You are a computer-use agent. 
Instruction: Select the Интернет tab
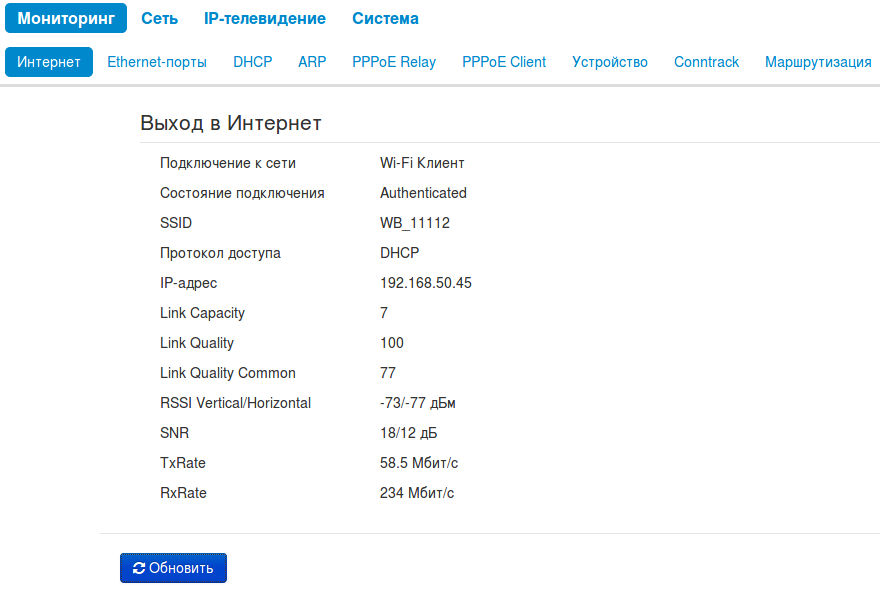click(49, 62)
